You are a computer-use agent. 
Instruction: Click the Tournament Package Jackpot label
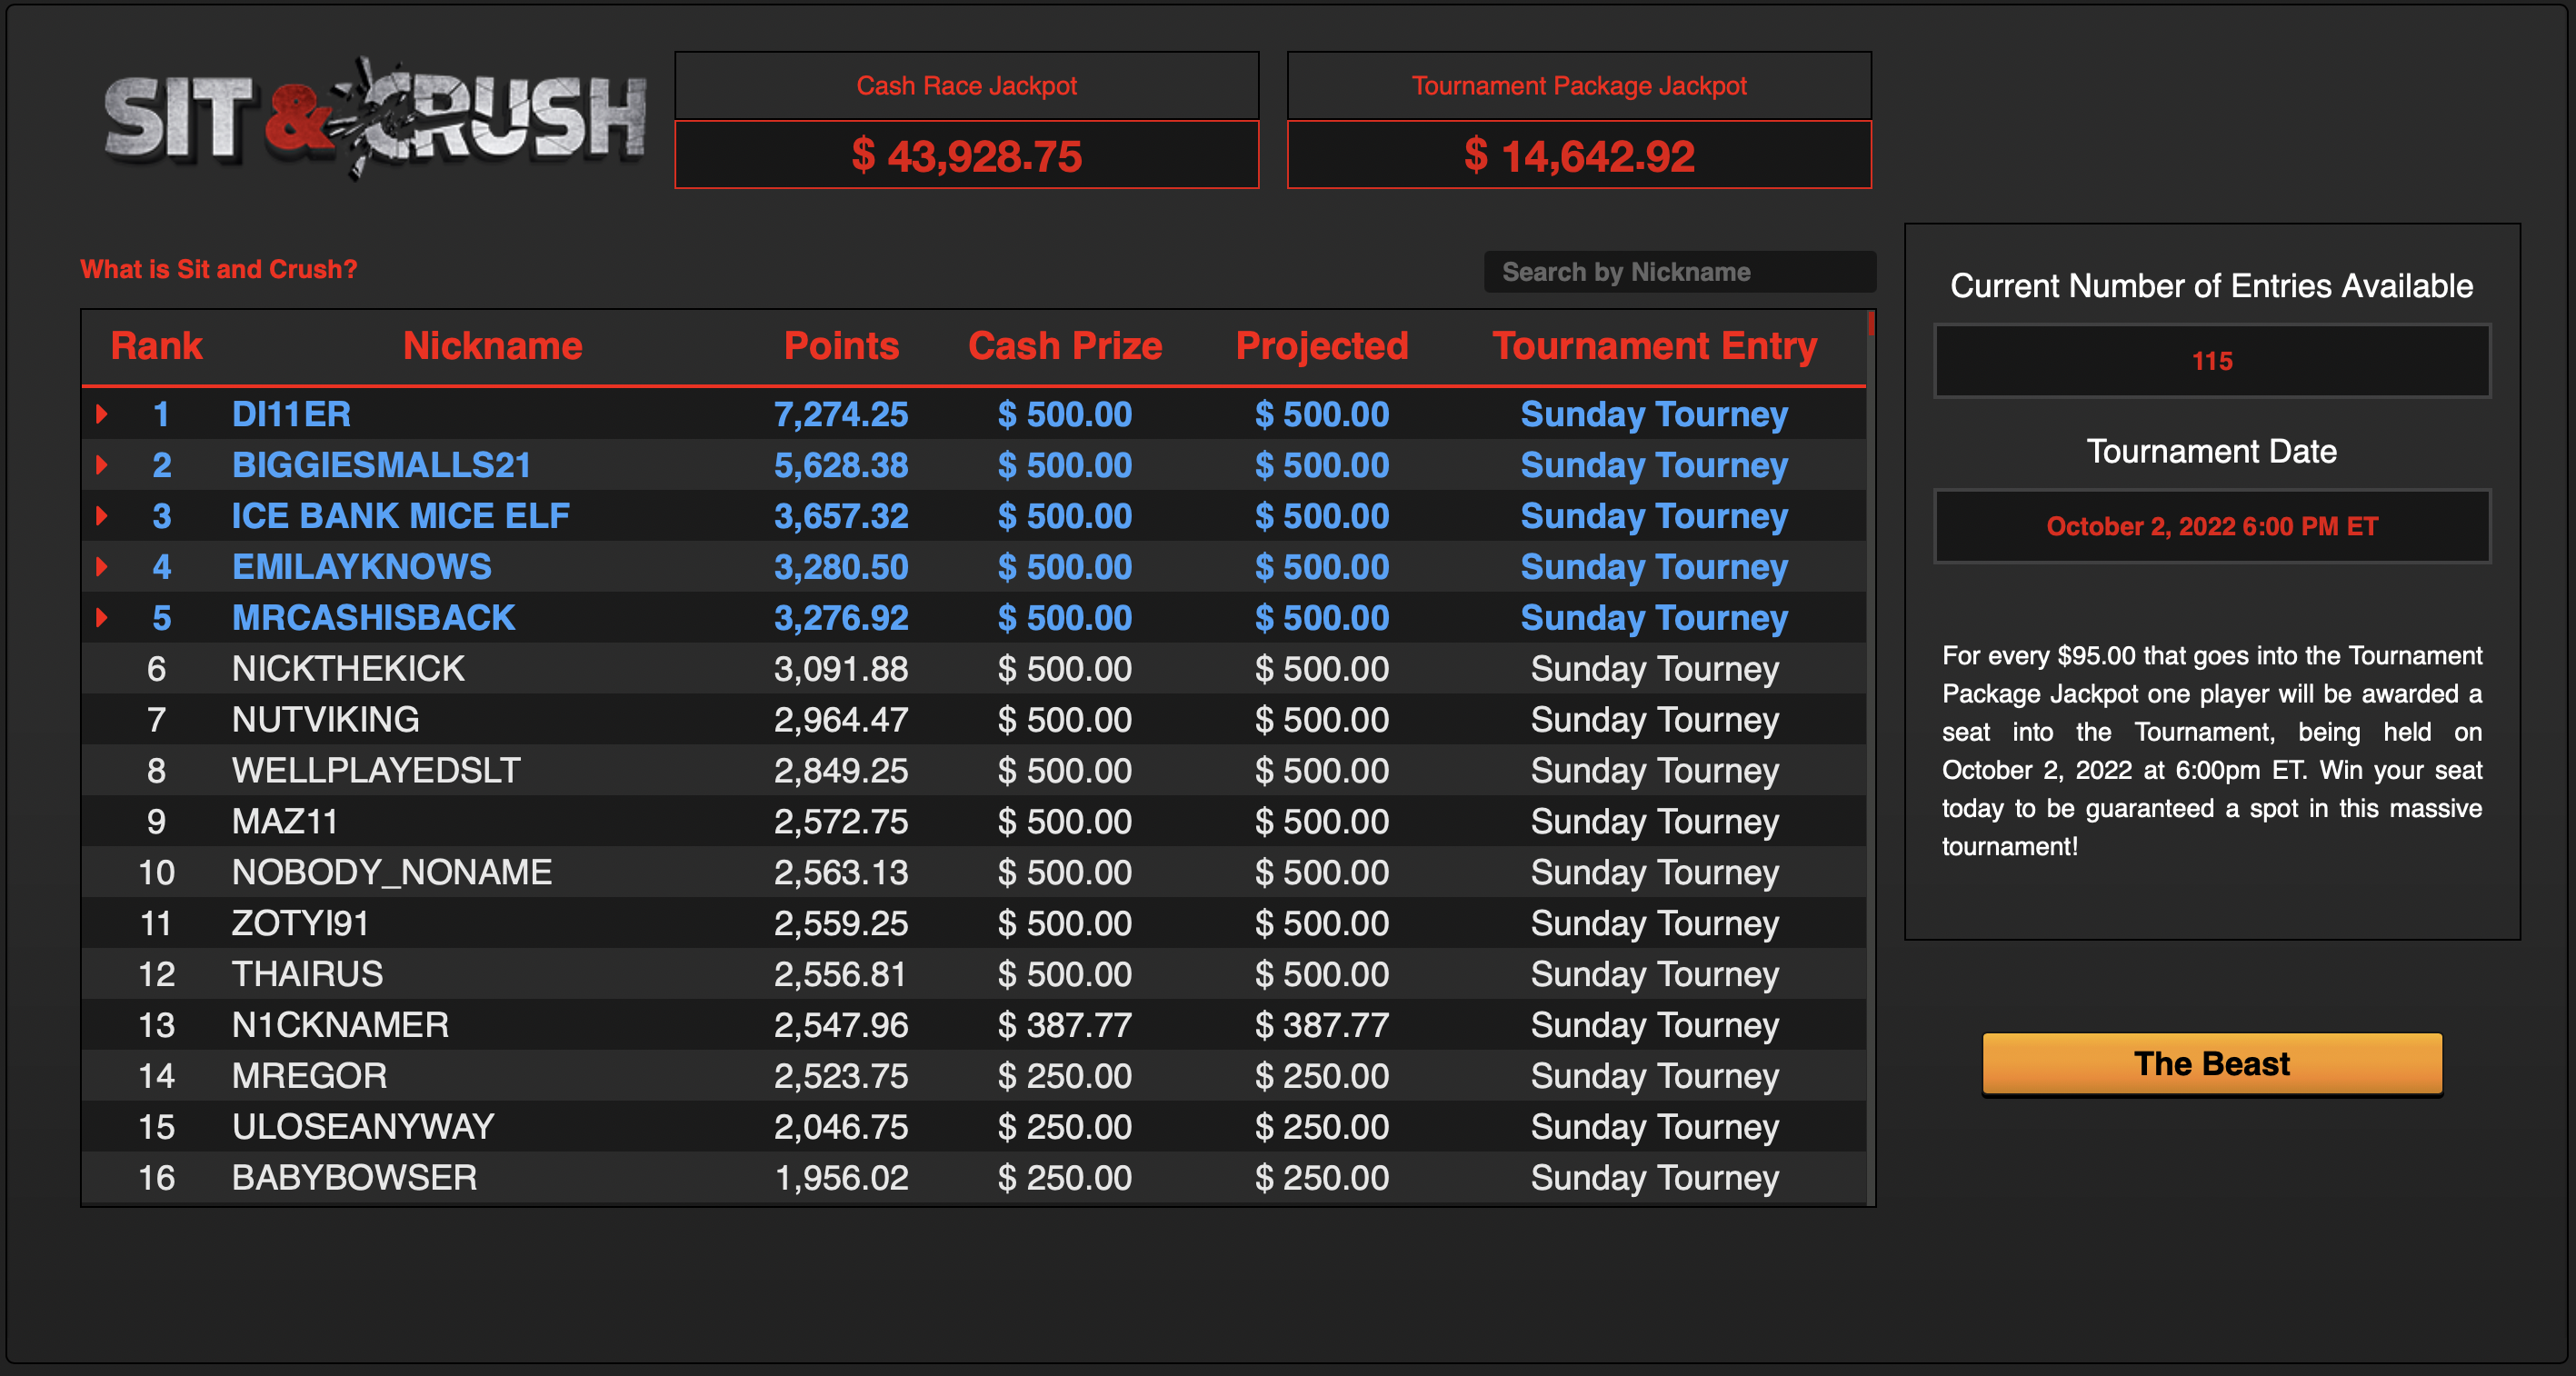(1579, 86)
